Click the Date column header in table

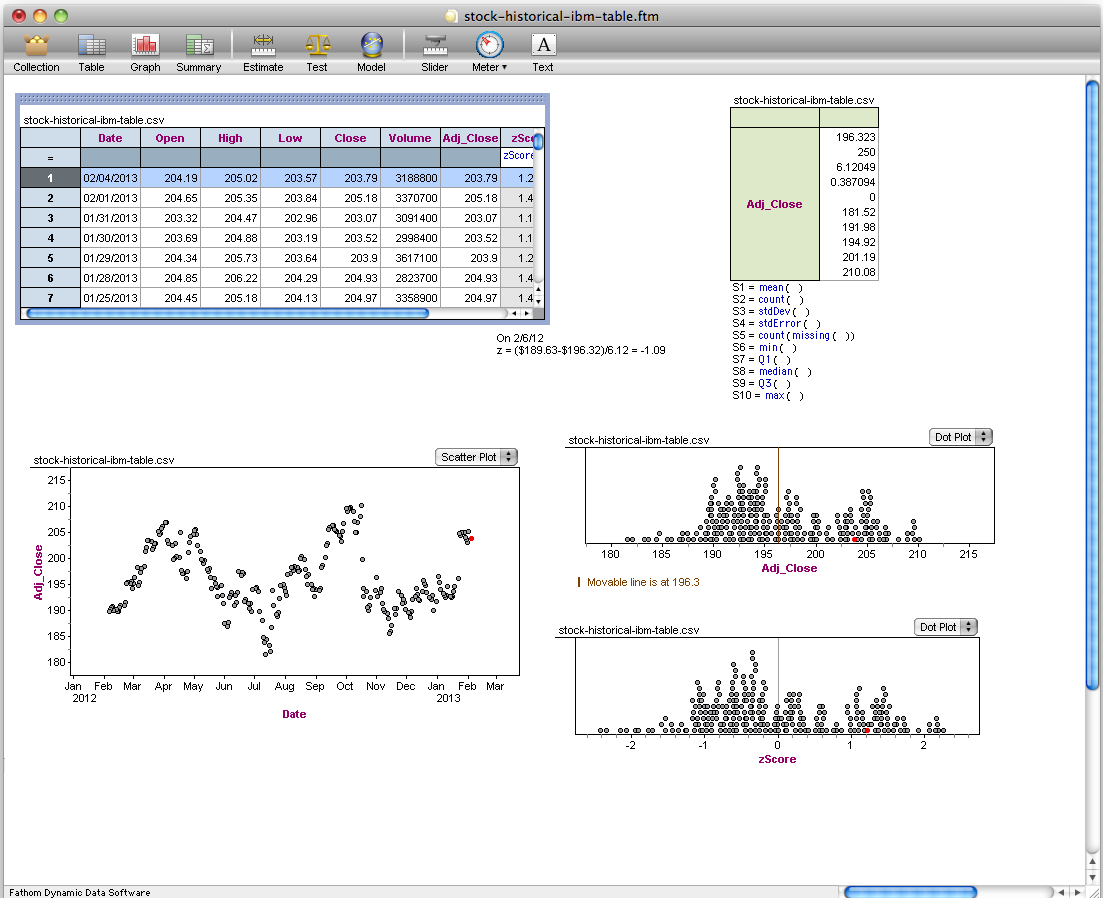point(110,138)
